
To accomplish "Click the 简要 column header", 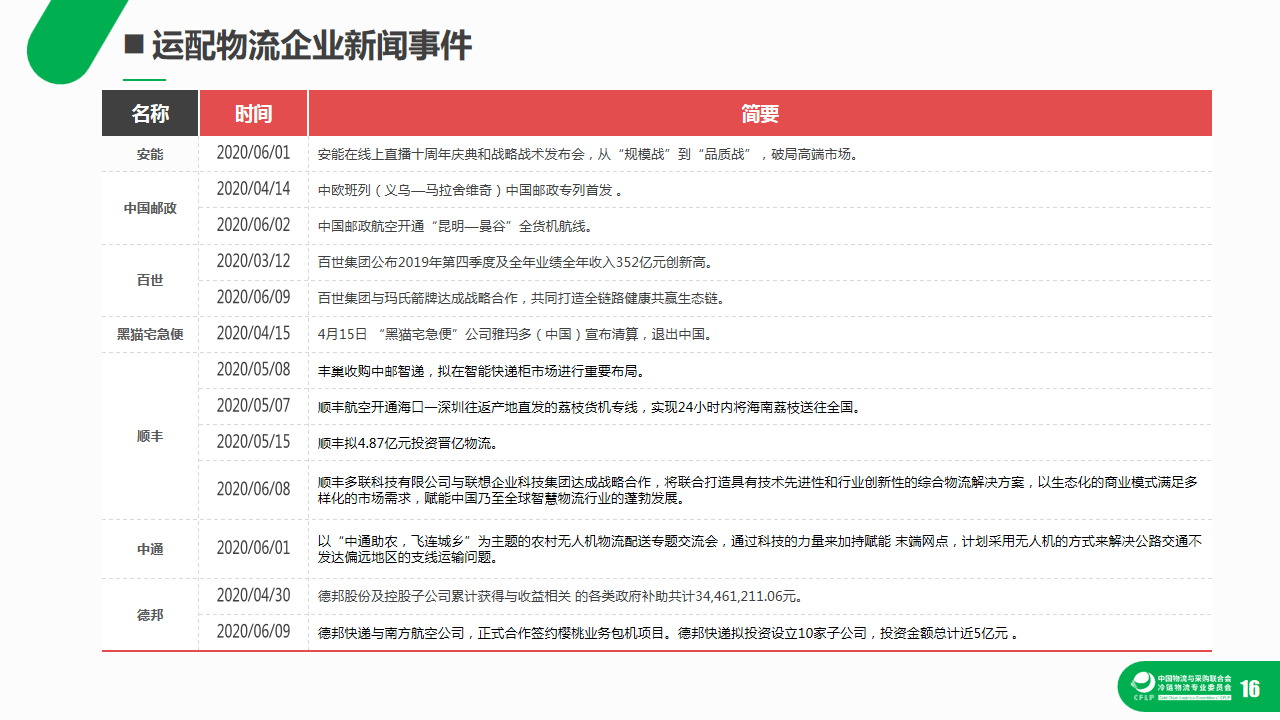I will click(760, 114).
